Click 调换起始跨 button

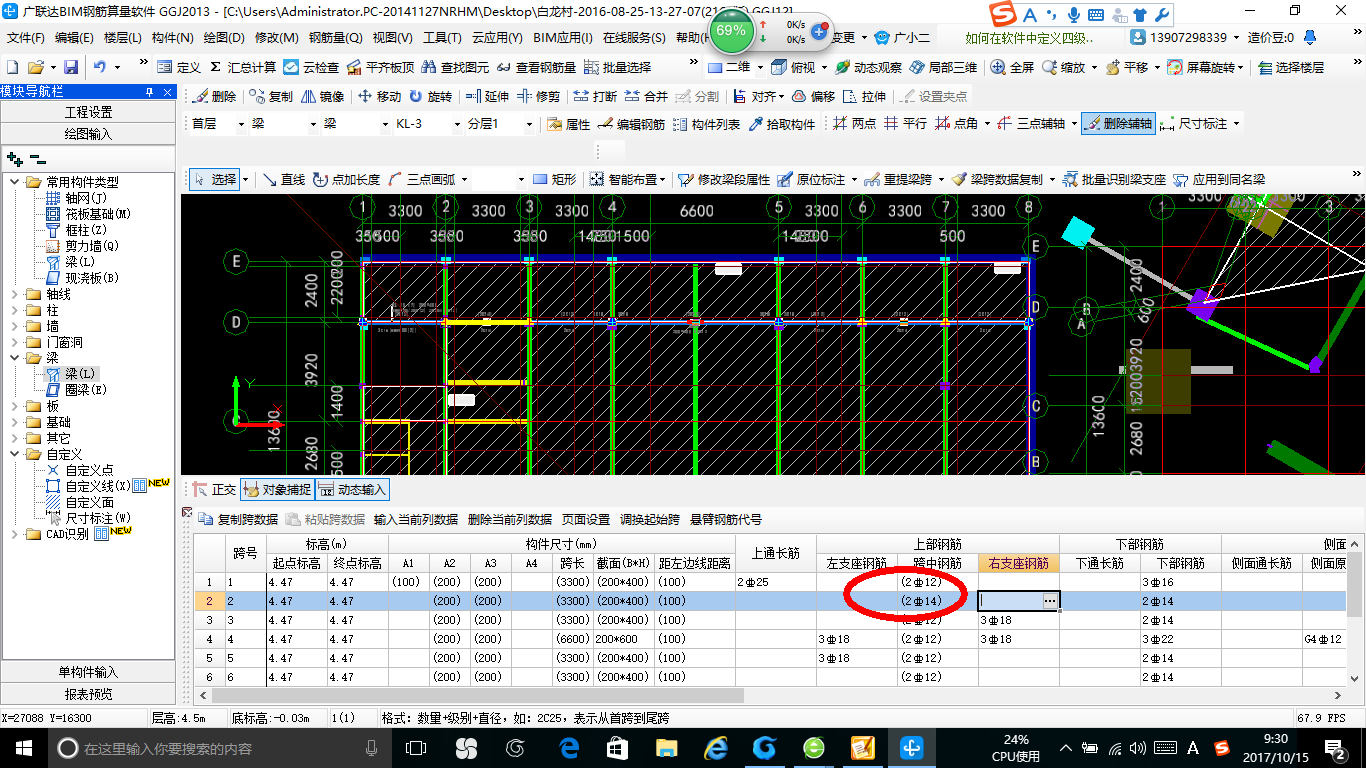(649, 519)
